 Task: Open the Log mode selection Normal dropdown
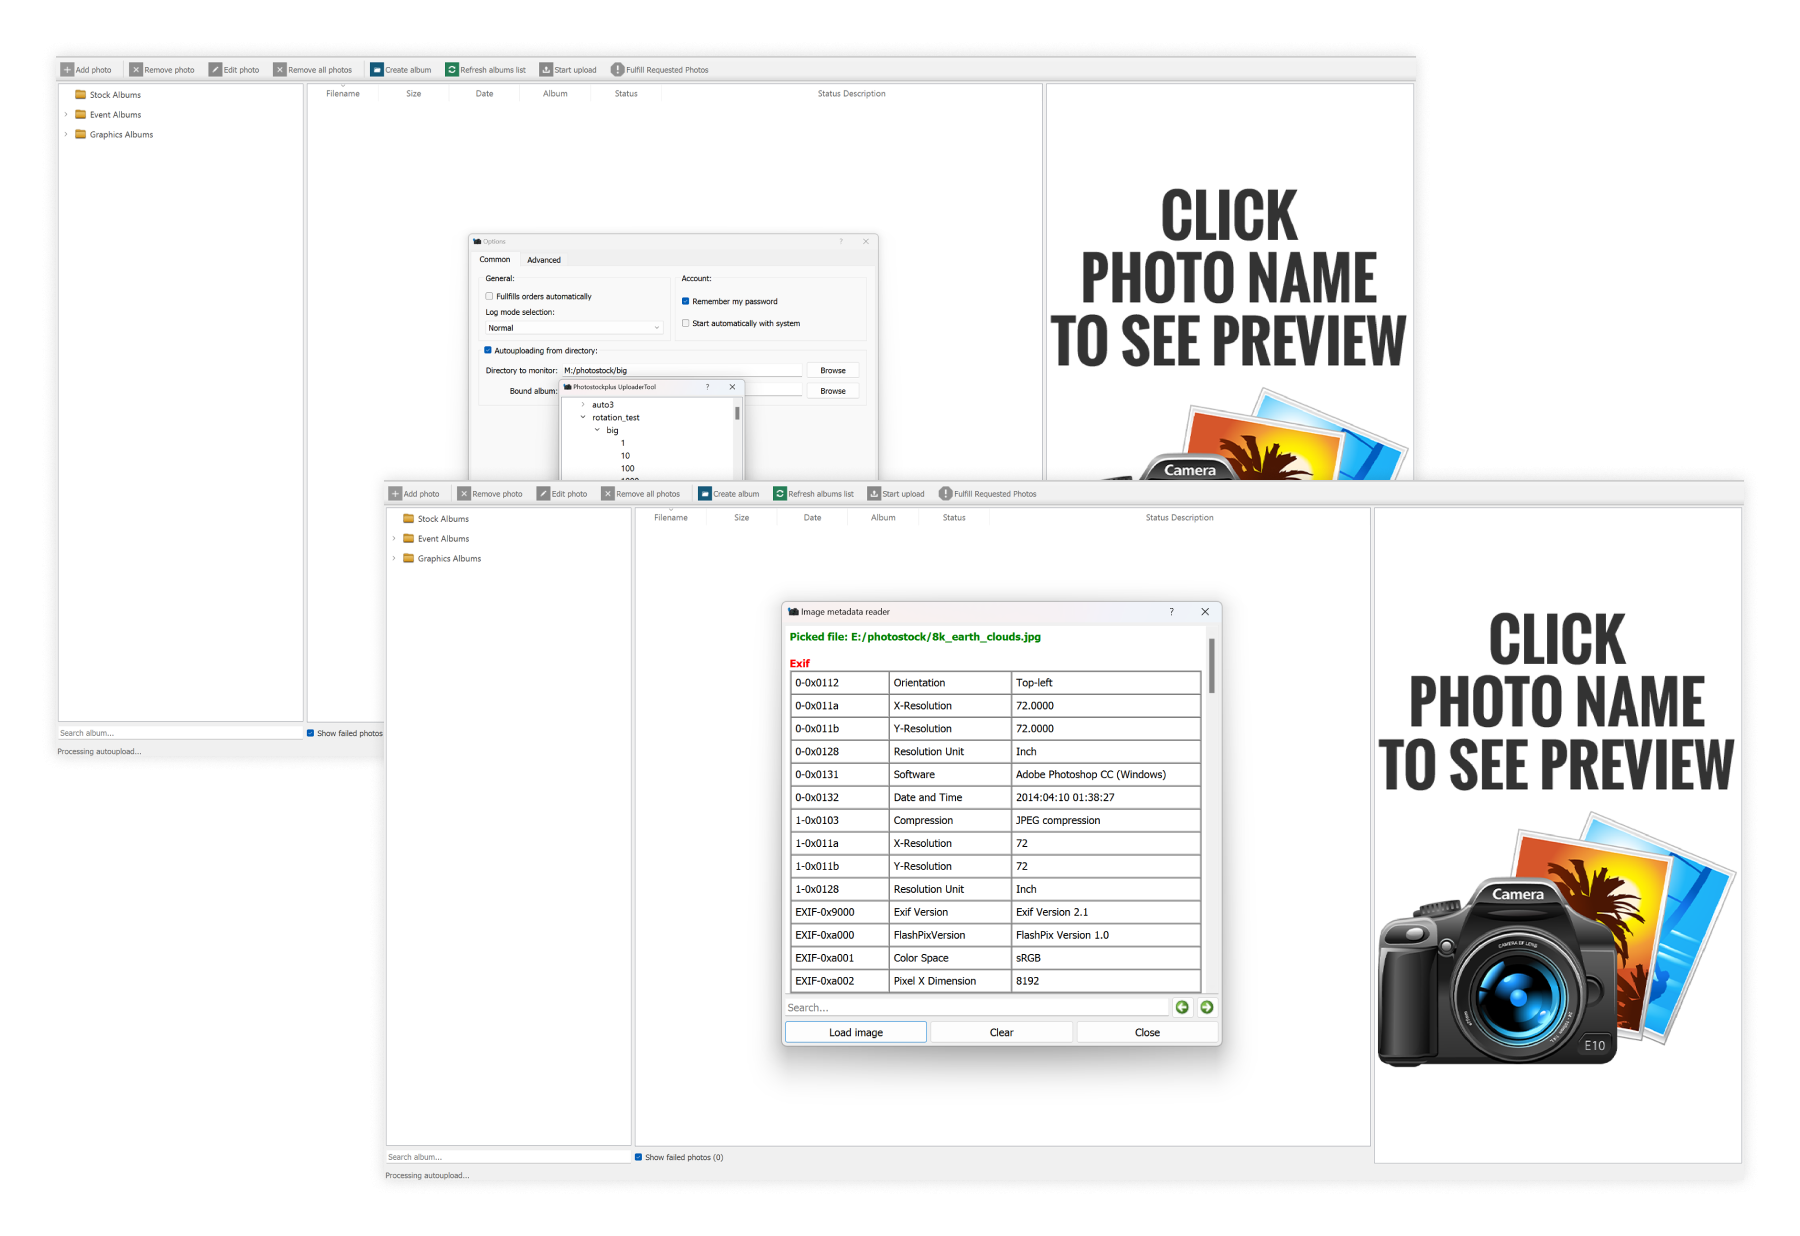coord(574,328)
